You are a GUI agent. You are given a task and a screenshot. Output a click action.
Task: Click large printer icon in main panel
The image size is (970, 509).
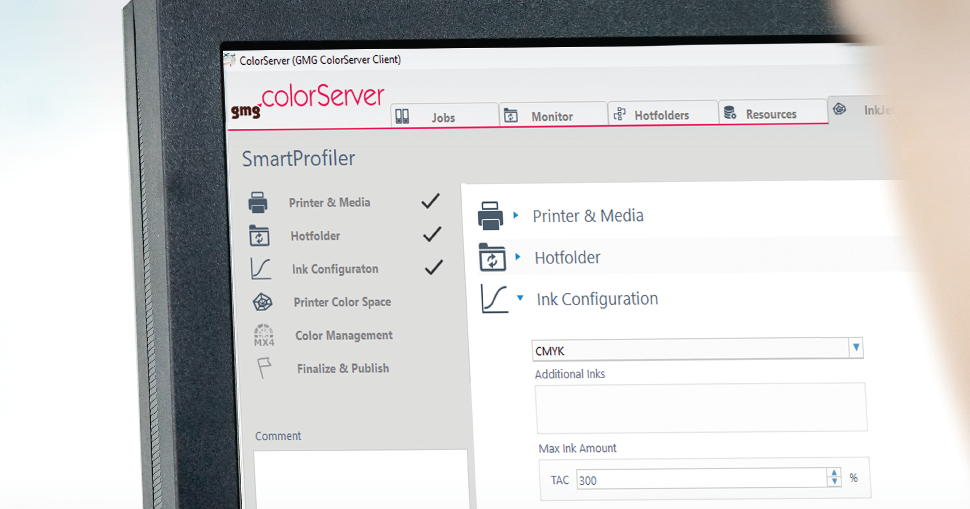click(491, 216)
